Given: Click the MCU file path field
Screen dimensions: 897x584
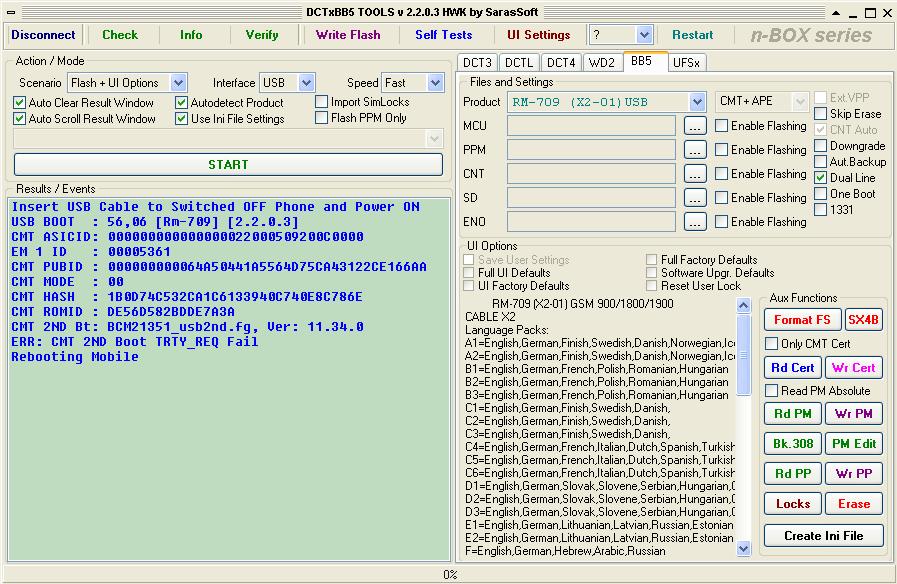Looking at the screenshot, I should (x=591, y=126).
